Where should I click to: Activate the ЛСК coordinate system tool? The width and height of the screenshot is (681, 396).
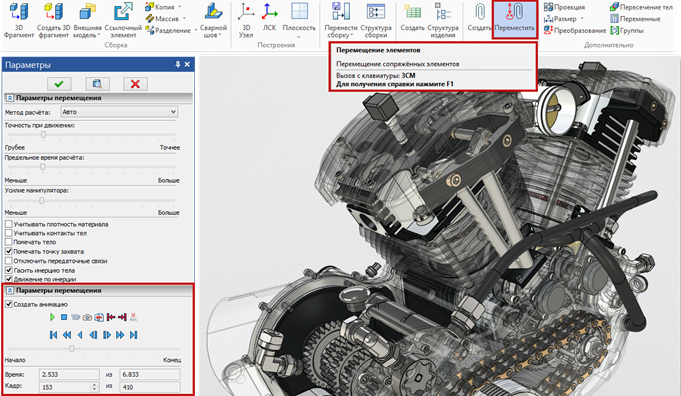[269, 17]
